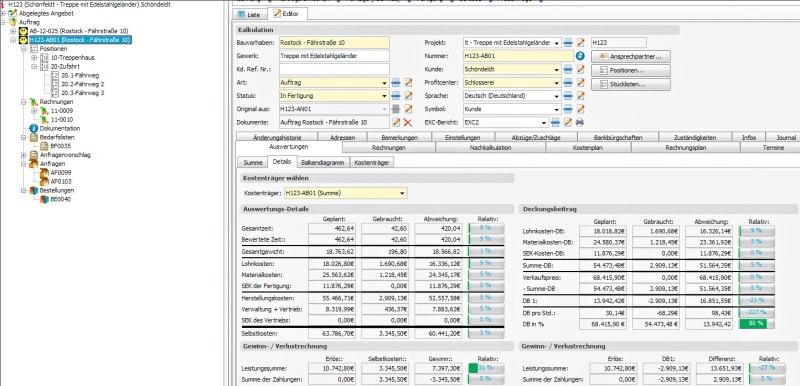
Task: Click the empty Kd. Ref. Nr. field
Action: tap(334, 69)
